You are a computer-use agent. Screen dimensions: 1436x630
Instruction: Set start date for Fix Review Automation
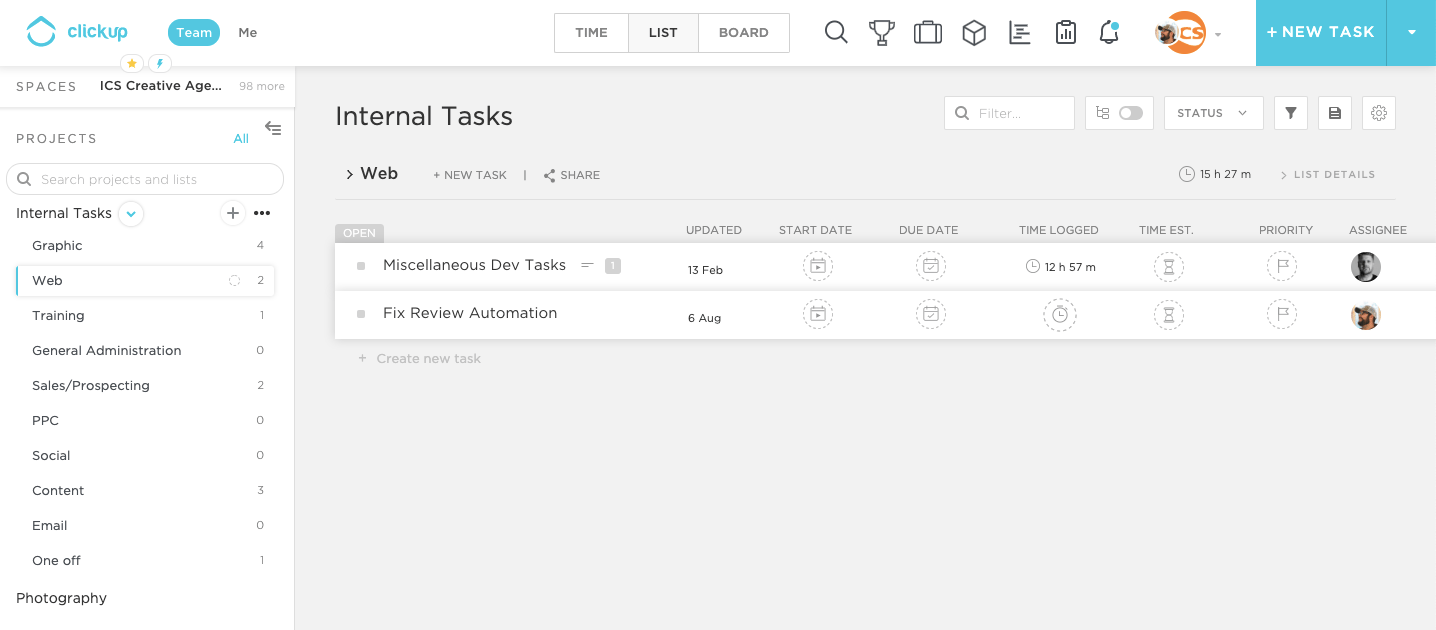tap(818, 314)
